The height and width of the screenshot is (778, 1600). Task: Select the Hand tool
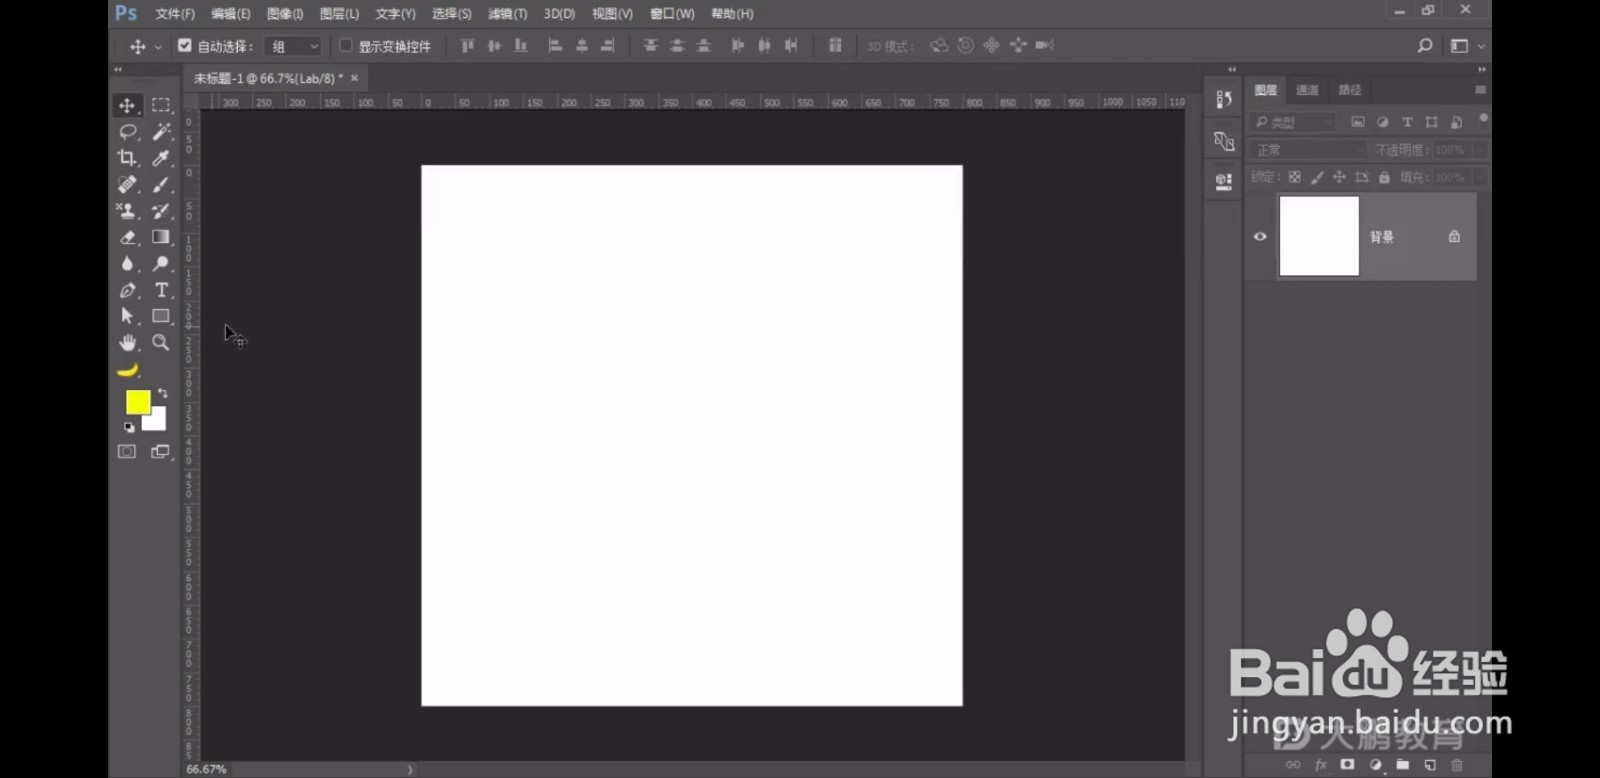tap(127, 342)
